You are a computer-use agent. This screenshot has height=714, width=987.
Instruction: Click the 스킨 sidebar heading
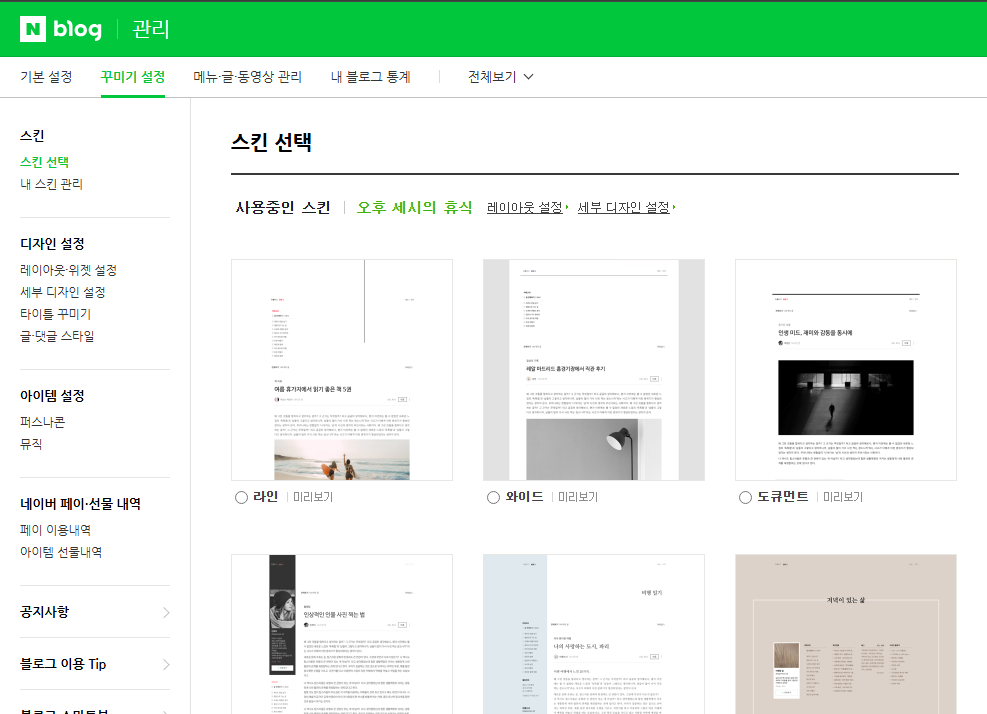pyautogui.click(x=32, y=136)
